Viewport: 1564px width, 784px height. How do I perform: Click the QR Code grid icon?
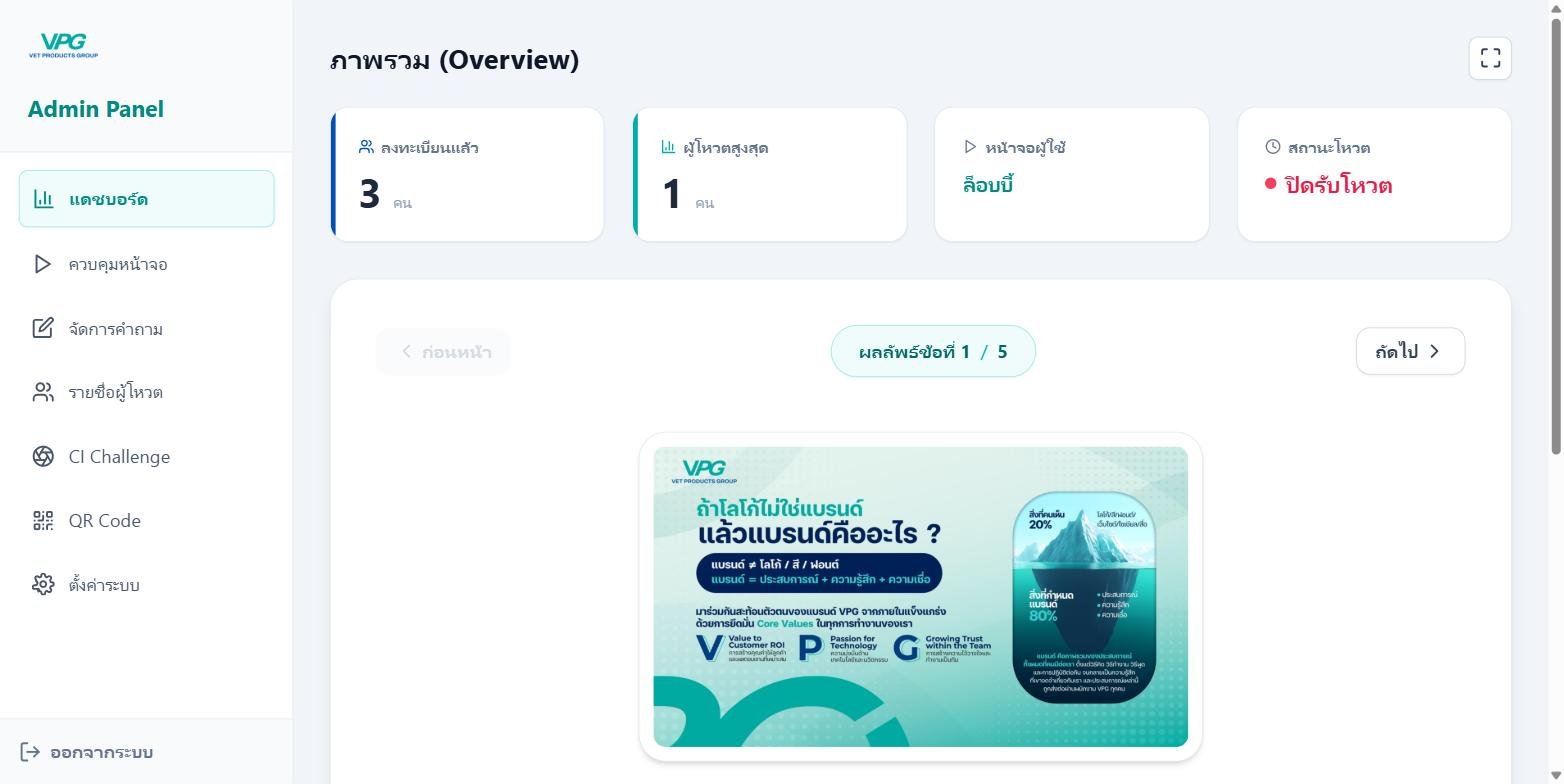[x=43, y=520]
